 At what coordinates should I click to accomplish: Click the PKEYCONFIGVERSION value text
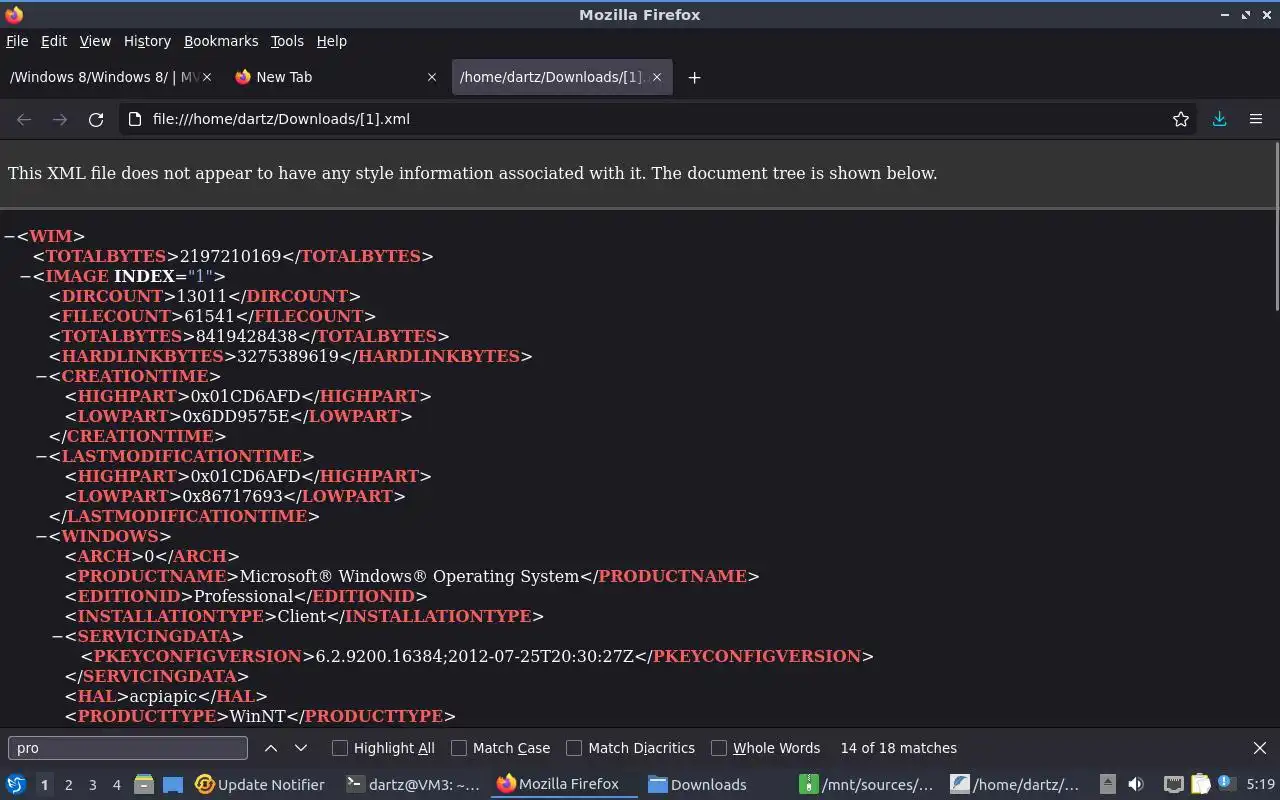pos(476,656)
